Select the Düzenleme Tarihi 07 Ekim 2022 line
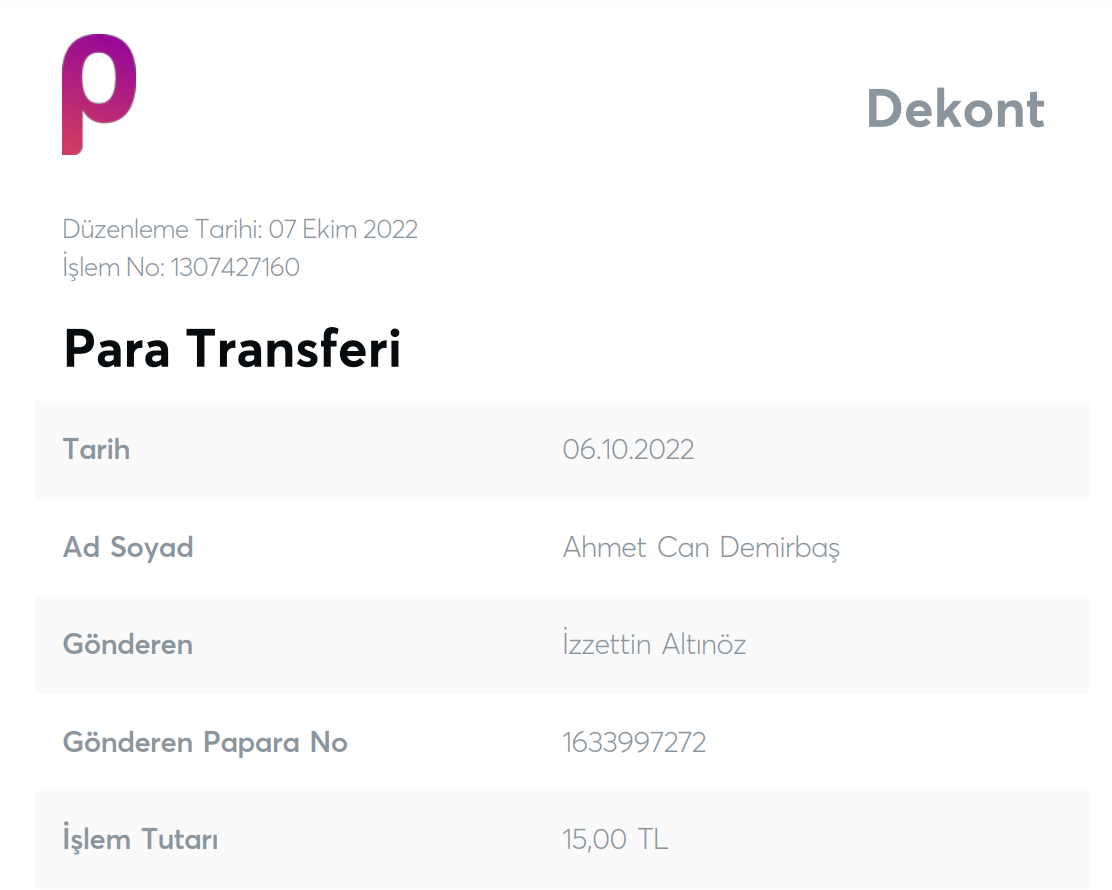 [240, 229]
